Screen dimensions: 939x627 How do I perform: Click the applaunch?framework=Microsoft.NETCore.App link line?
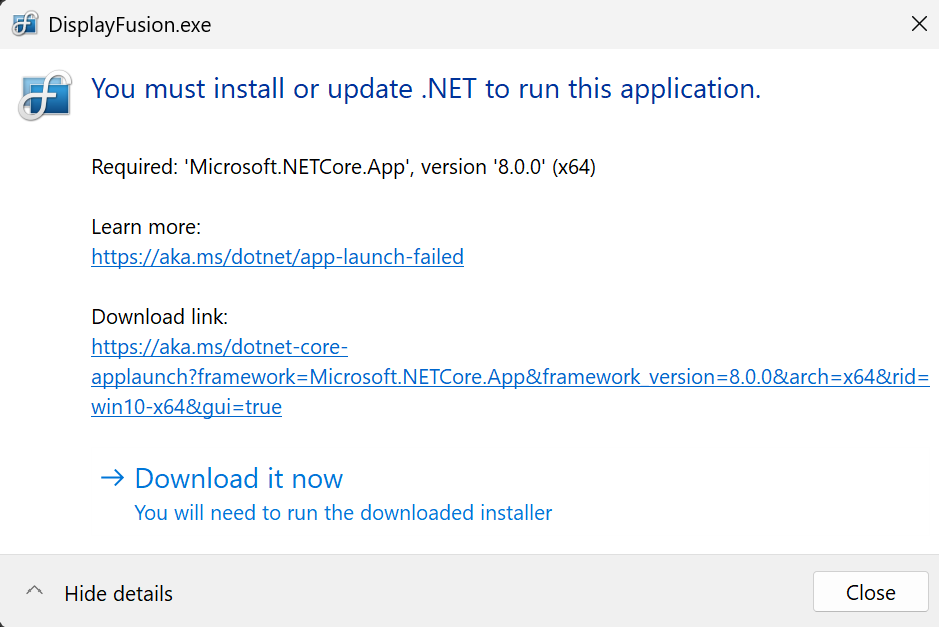click(510, 377)
